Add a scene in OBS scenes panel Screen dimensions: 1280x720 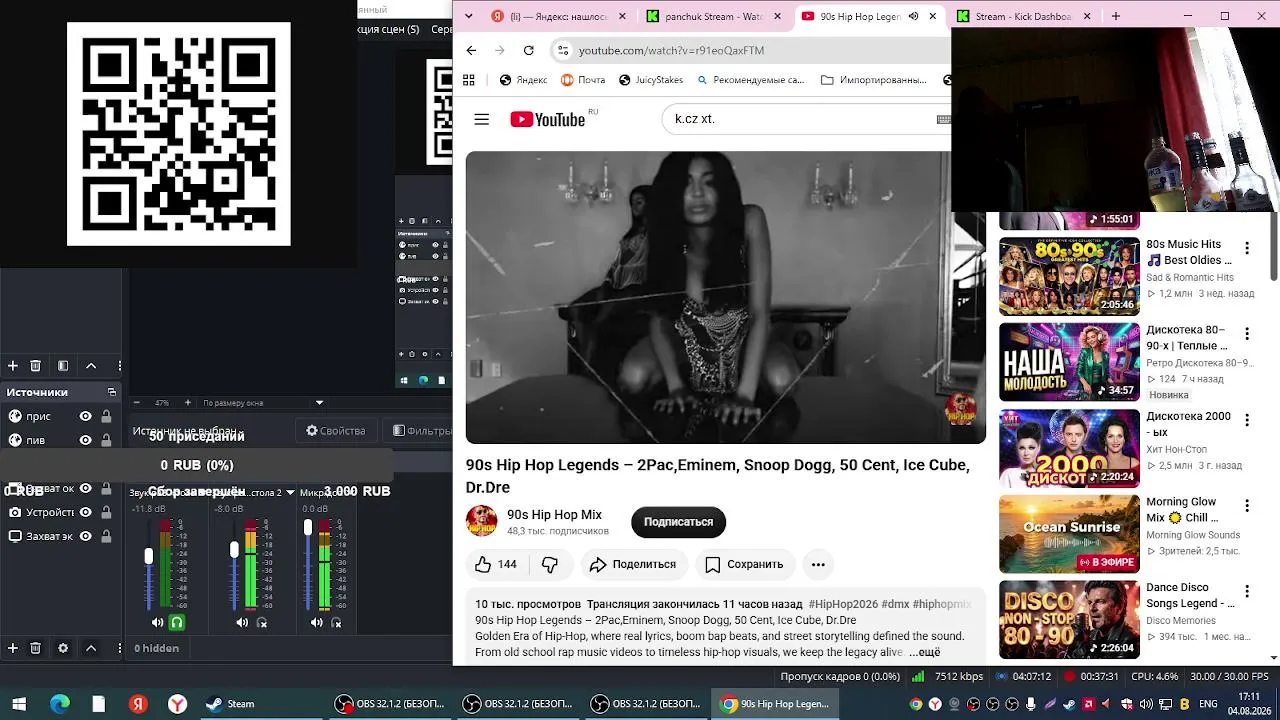click(13, 366)
